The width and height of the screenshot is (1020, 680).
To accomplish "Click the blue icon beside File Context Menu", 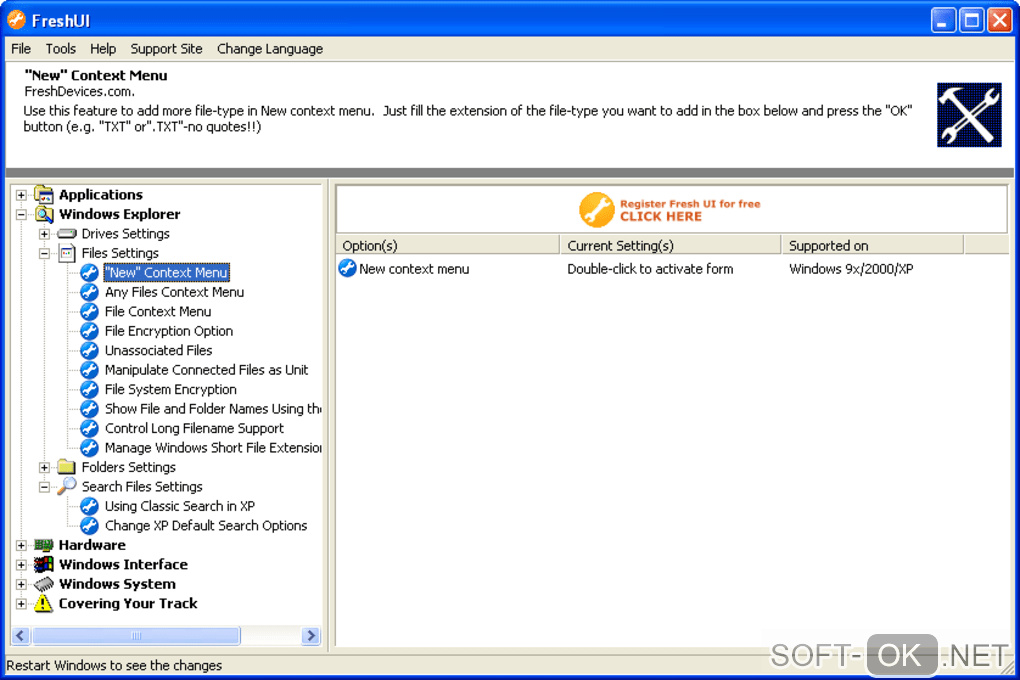I will [89, 312].
